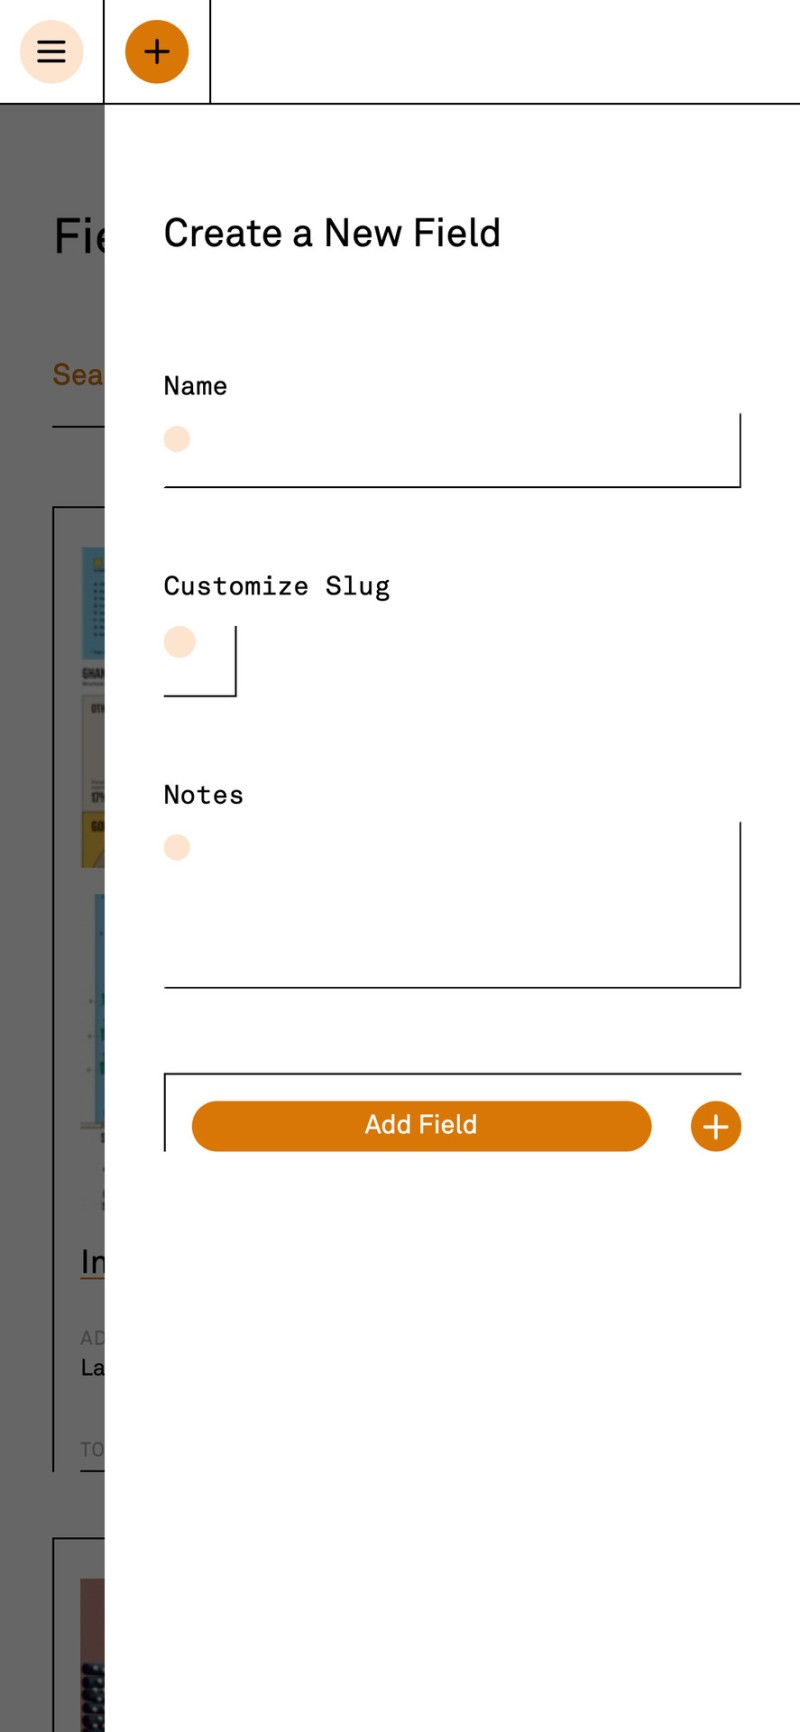Open the hamburger menu

pyautogui.click(x=51, y=51)
